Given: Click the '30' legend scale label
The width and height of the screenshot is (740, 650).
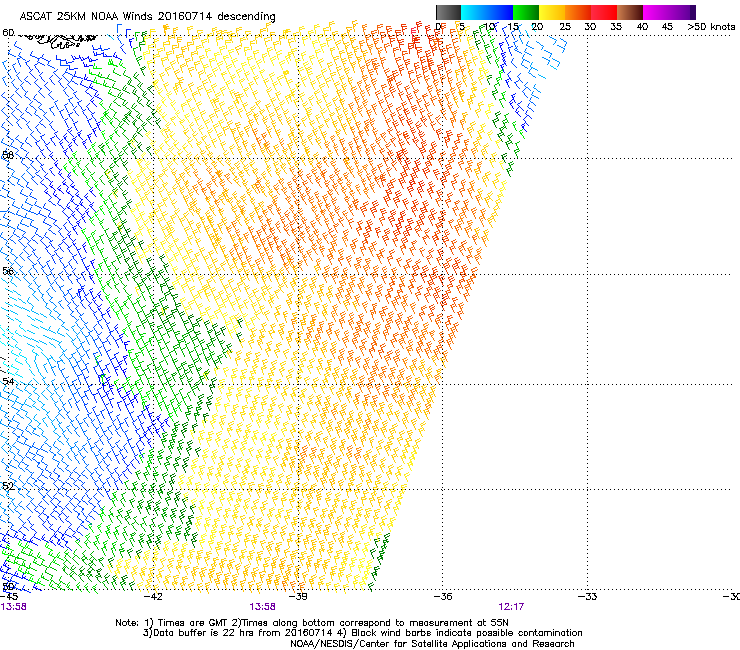Looking at the screenshot, I should (x=590, y=26).
